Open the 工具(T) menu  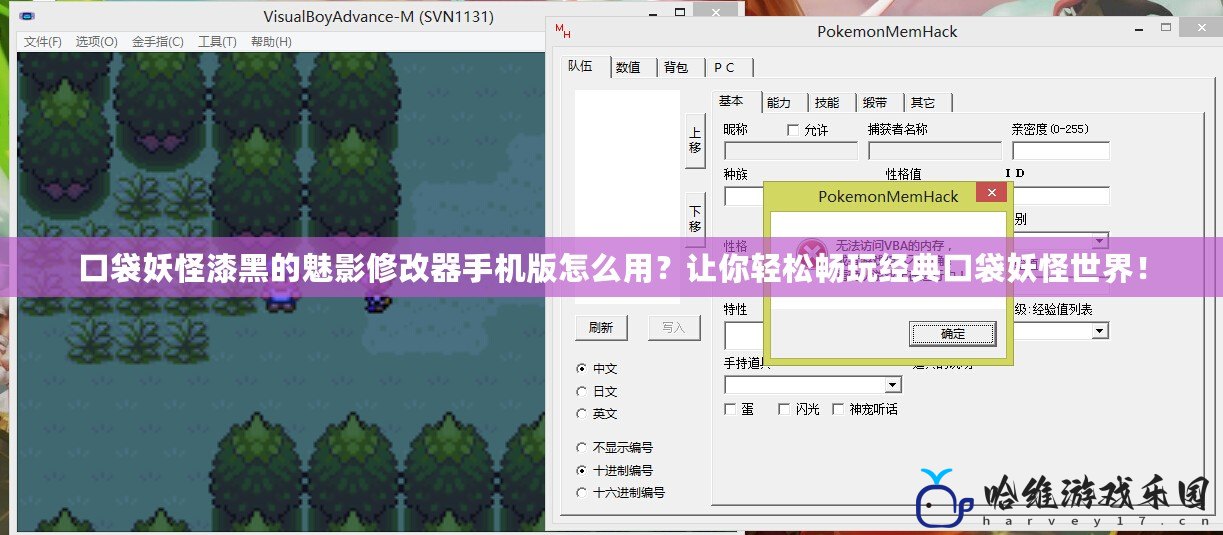coord(217,41)
